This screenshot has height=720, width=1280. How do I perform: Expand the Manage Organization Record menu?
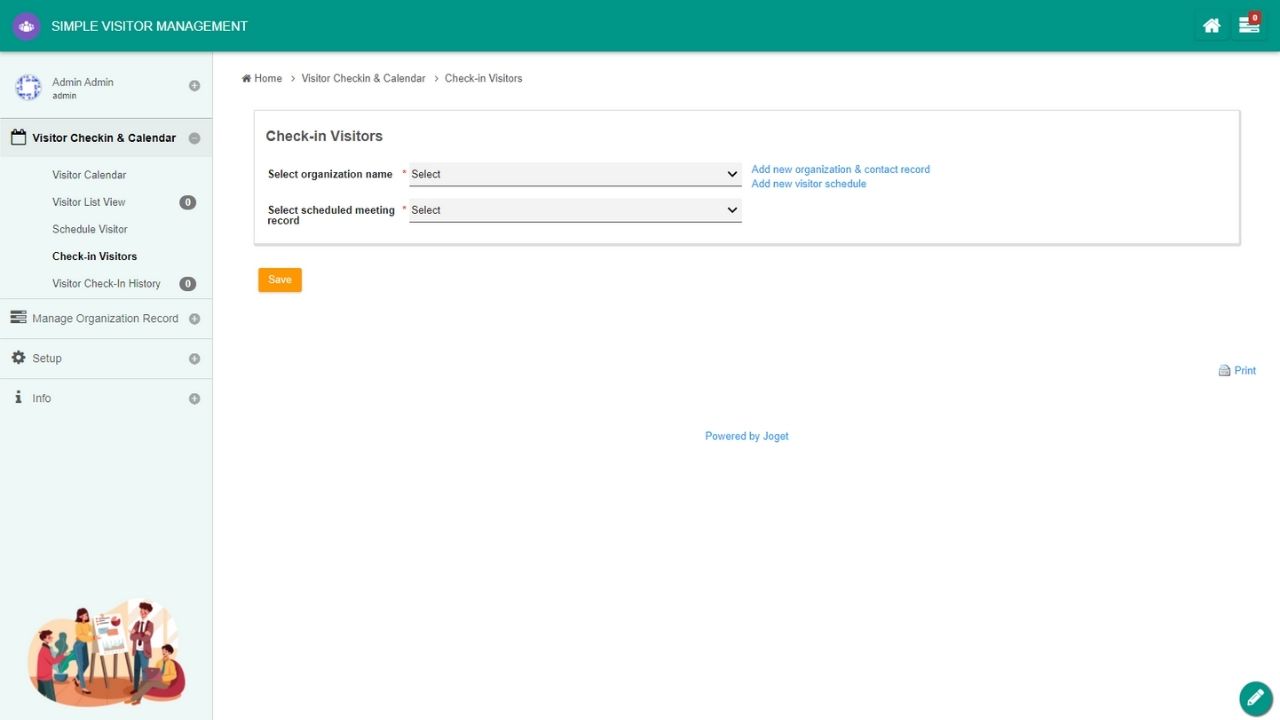(194, 319)
